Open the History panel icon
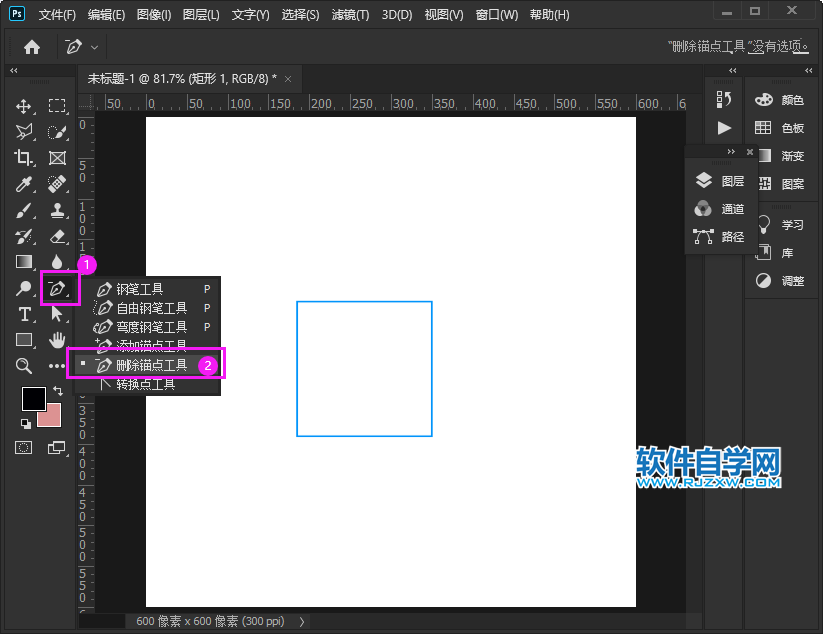The height and width of the screenshot is (634, 823). 725,99
